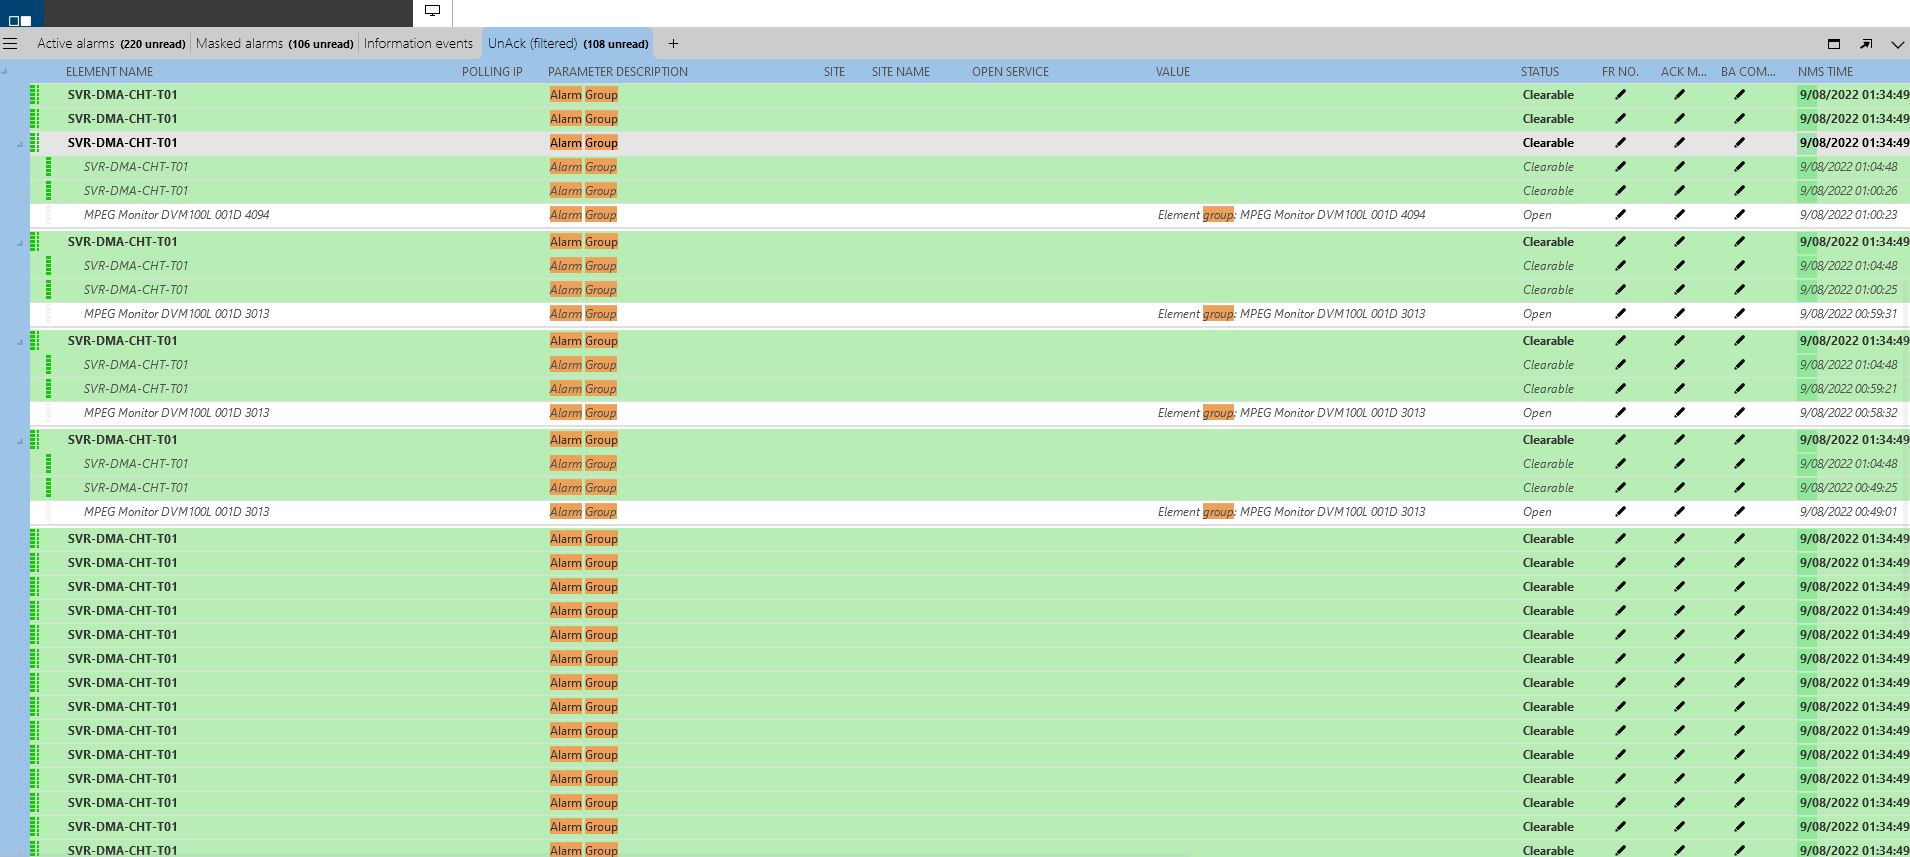Image resolution: width=1910 pixels, height=857 pixels.
Task: Click PARAMETER DESCRIPTION column header
Action: [x=617, y=71]
